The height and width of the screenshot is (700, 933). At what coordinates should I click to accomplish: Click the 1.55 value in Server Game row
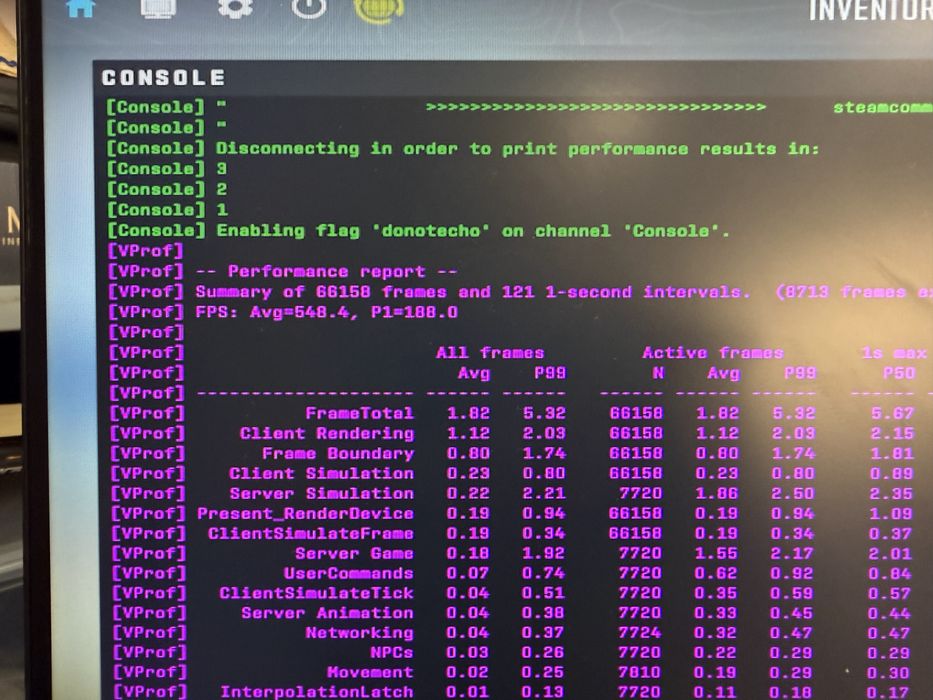pyautogui.click(x=716, y=554)
